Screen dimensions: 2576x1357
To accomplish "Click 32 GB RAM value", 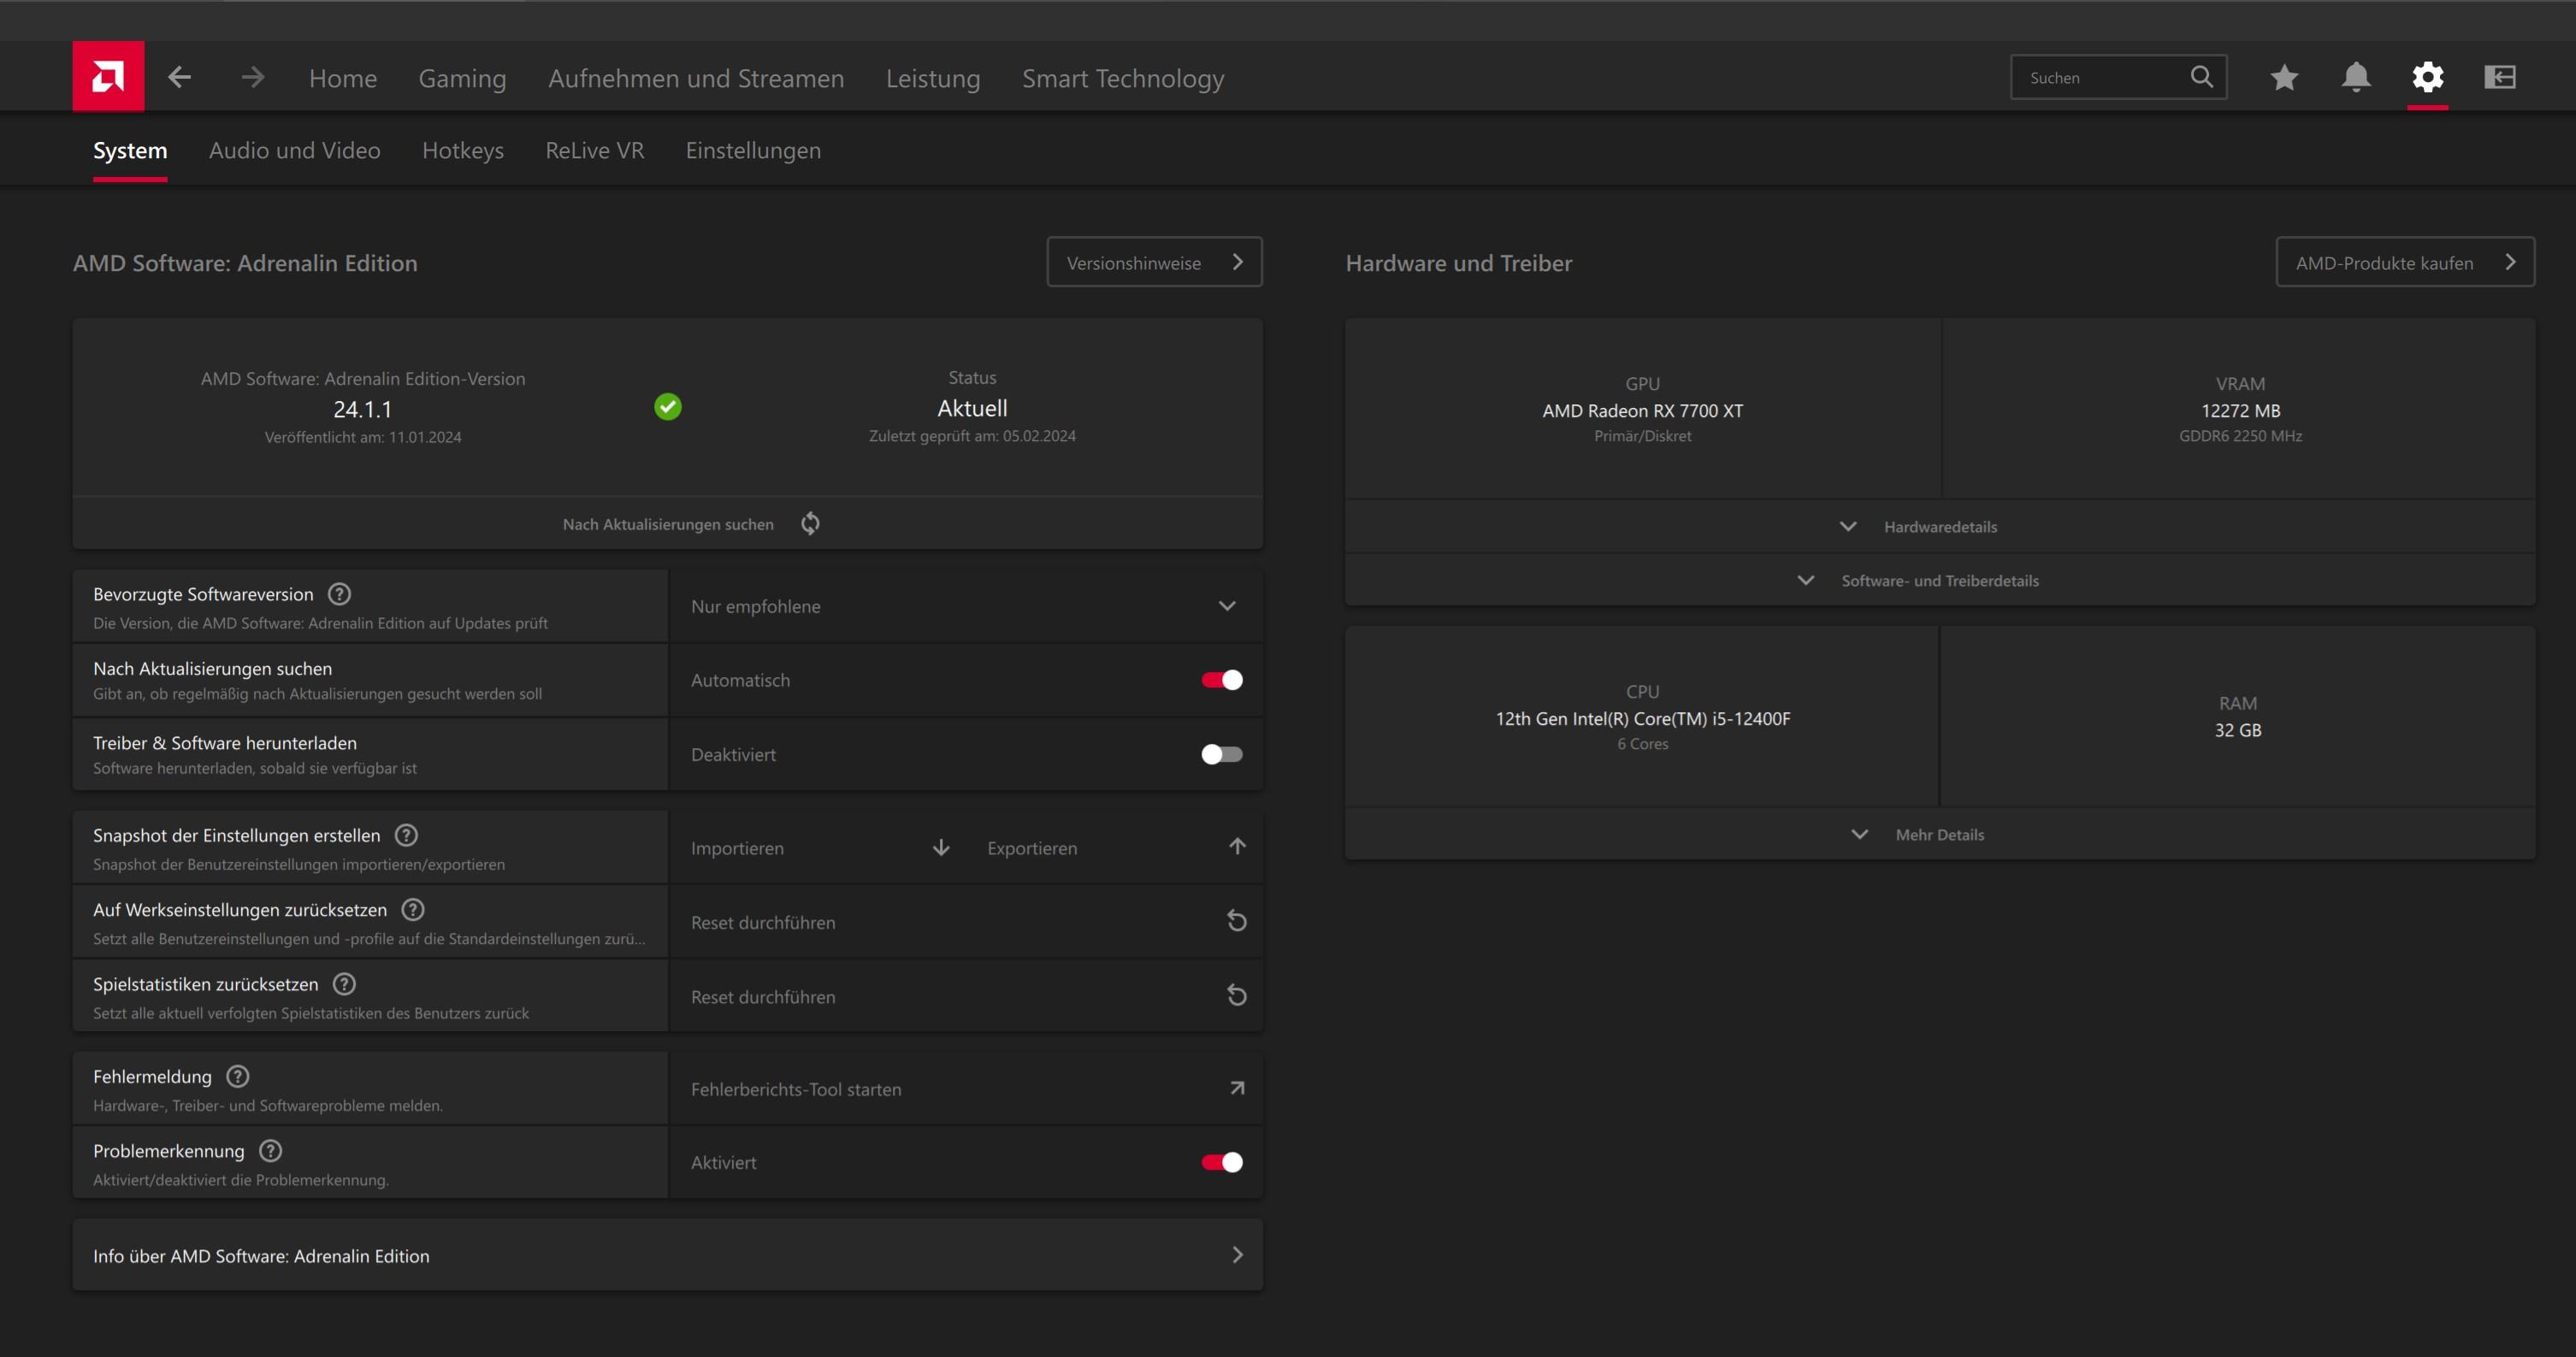I will point(2237,730).
